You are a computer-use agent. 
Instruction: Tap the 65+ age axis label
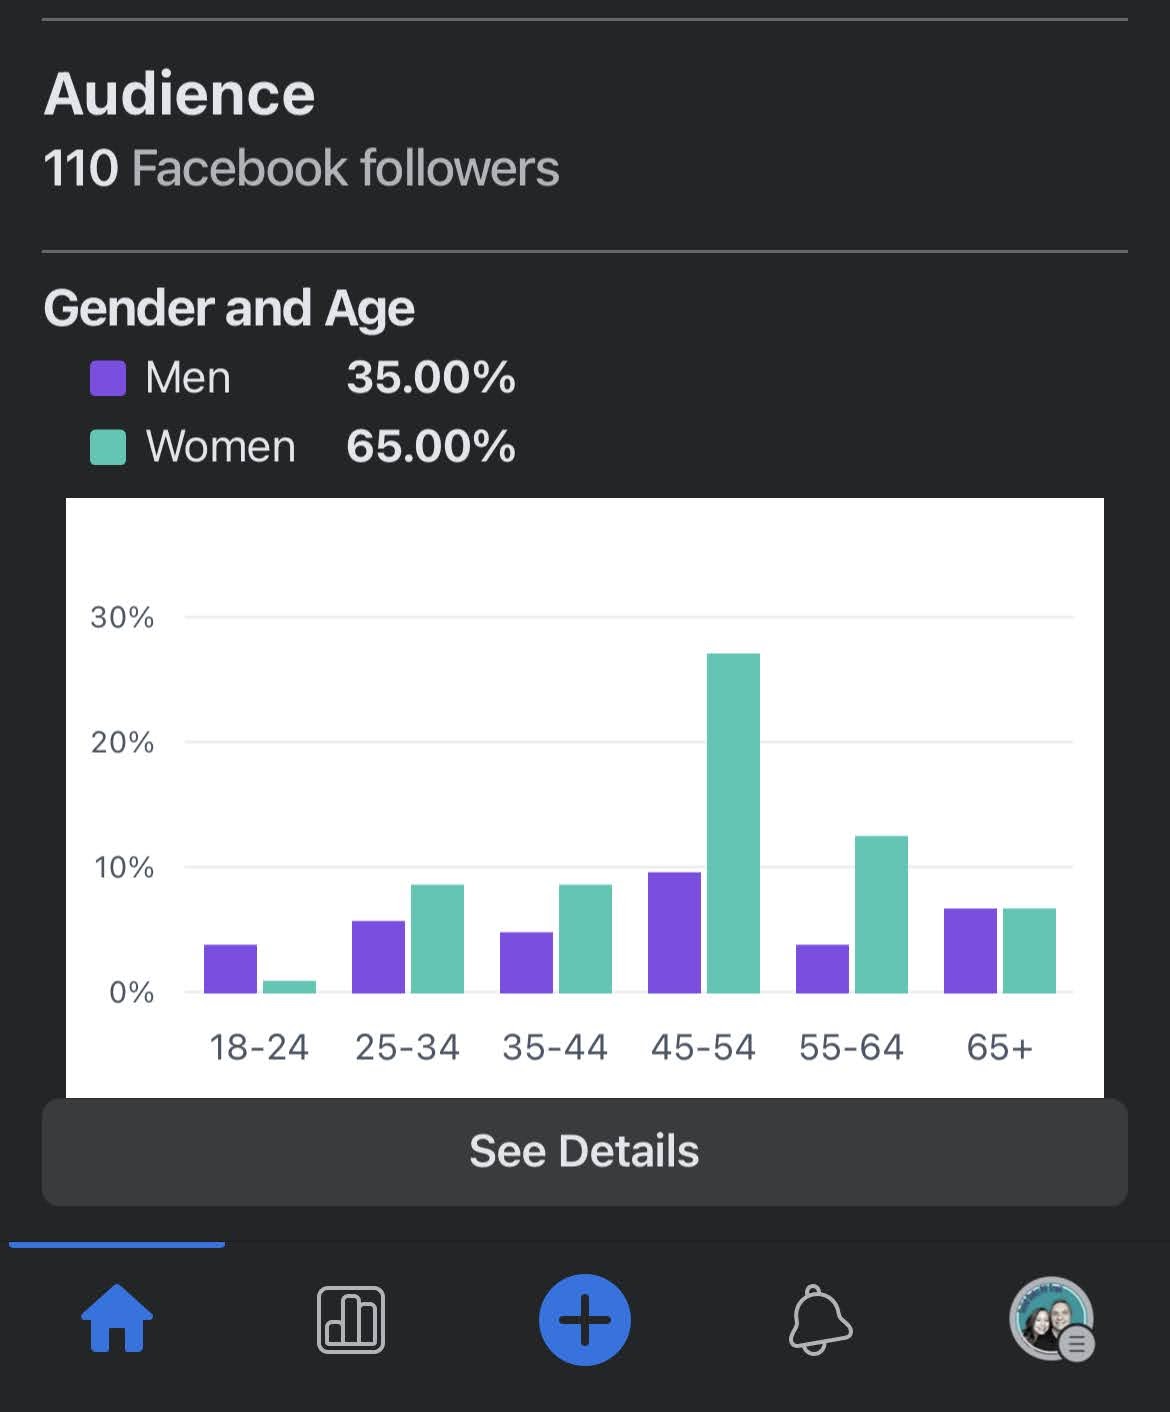click(999, 1047)
